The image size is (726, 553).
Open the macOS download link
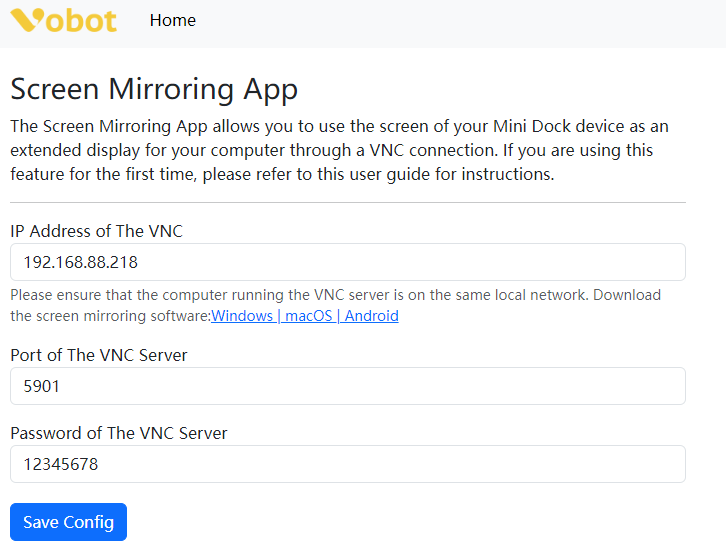[x=310, y=316]
